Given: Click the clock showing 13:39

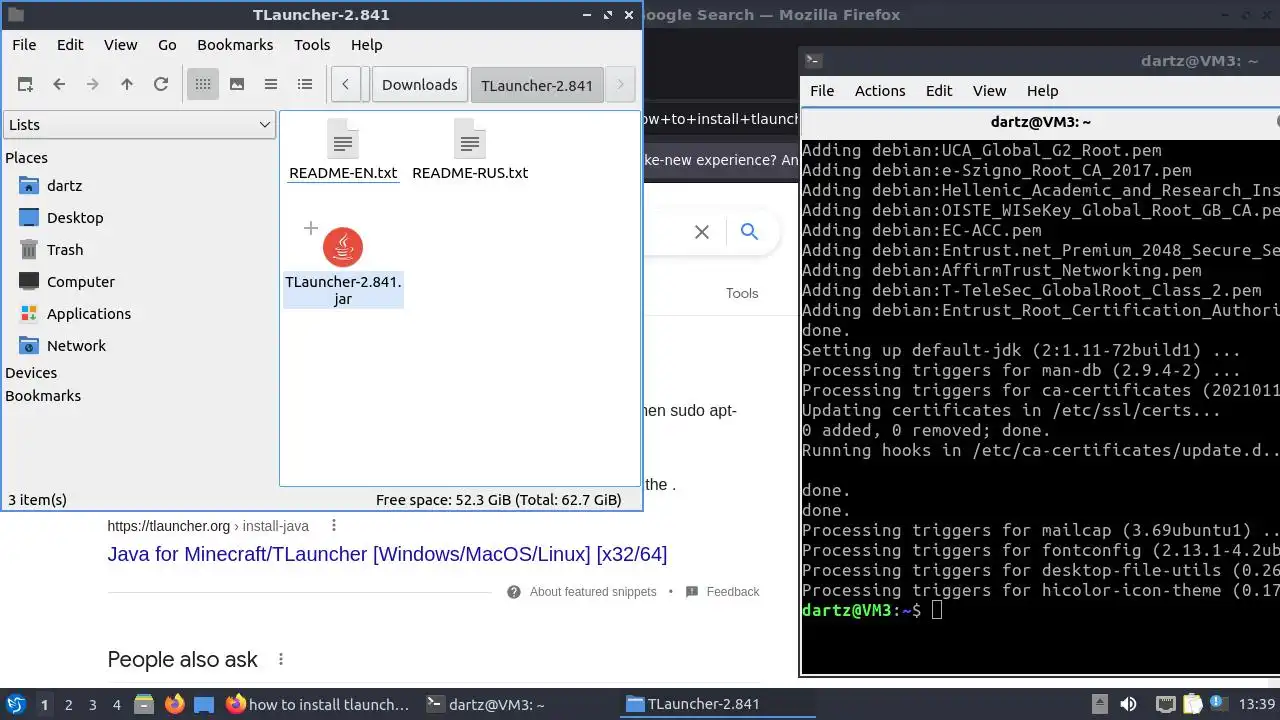Looking at the screenshot, I should click(1257, 704).
